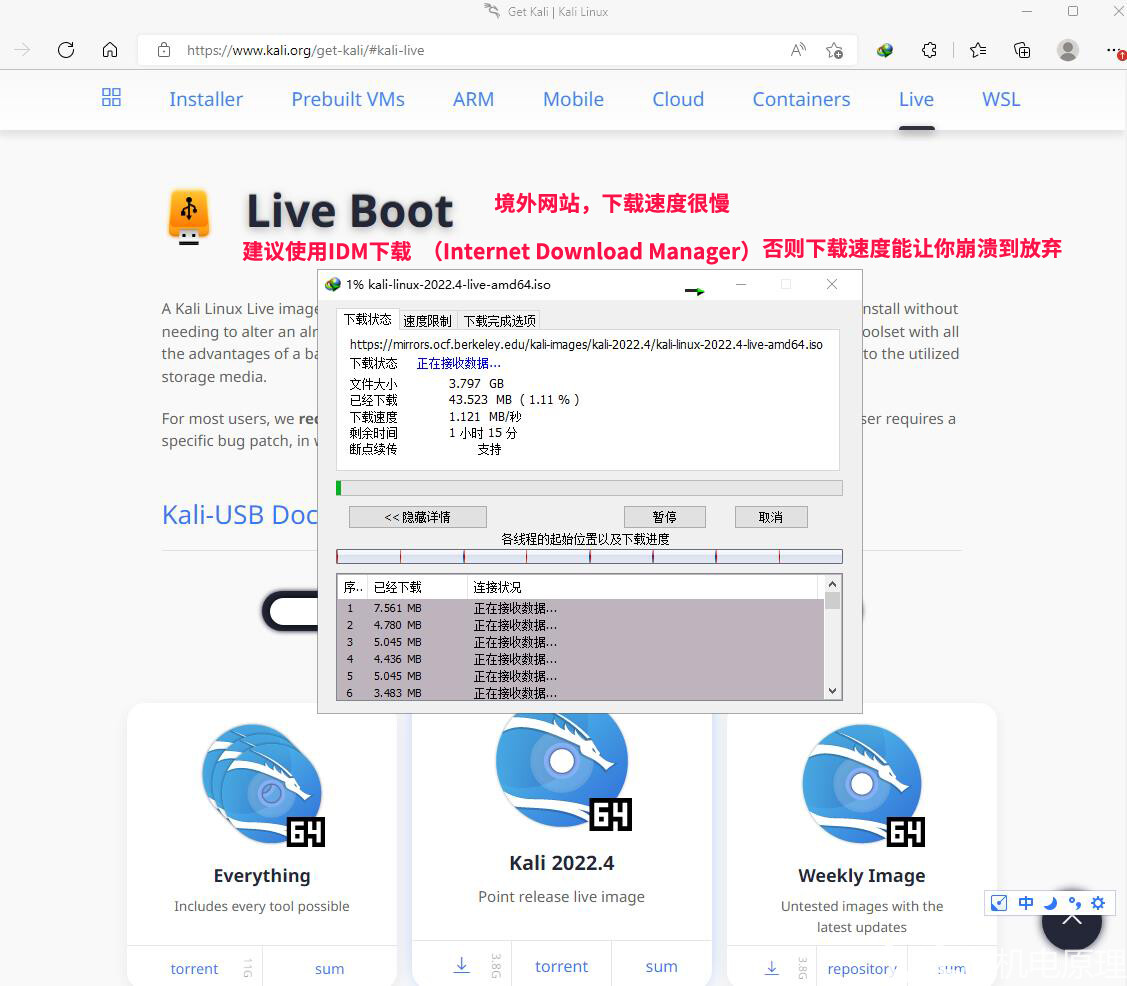Select thread row 2 with 4.780 MB
The height and width of the screenshot is (986, 1127).
click(x=580, y=625)
